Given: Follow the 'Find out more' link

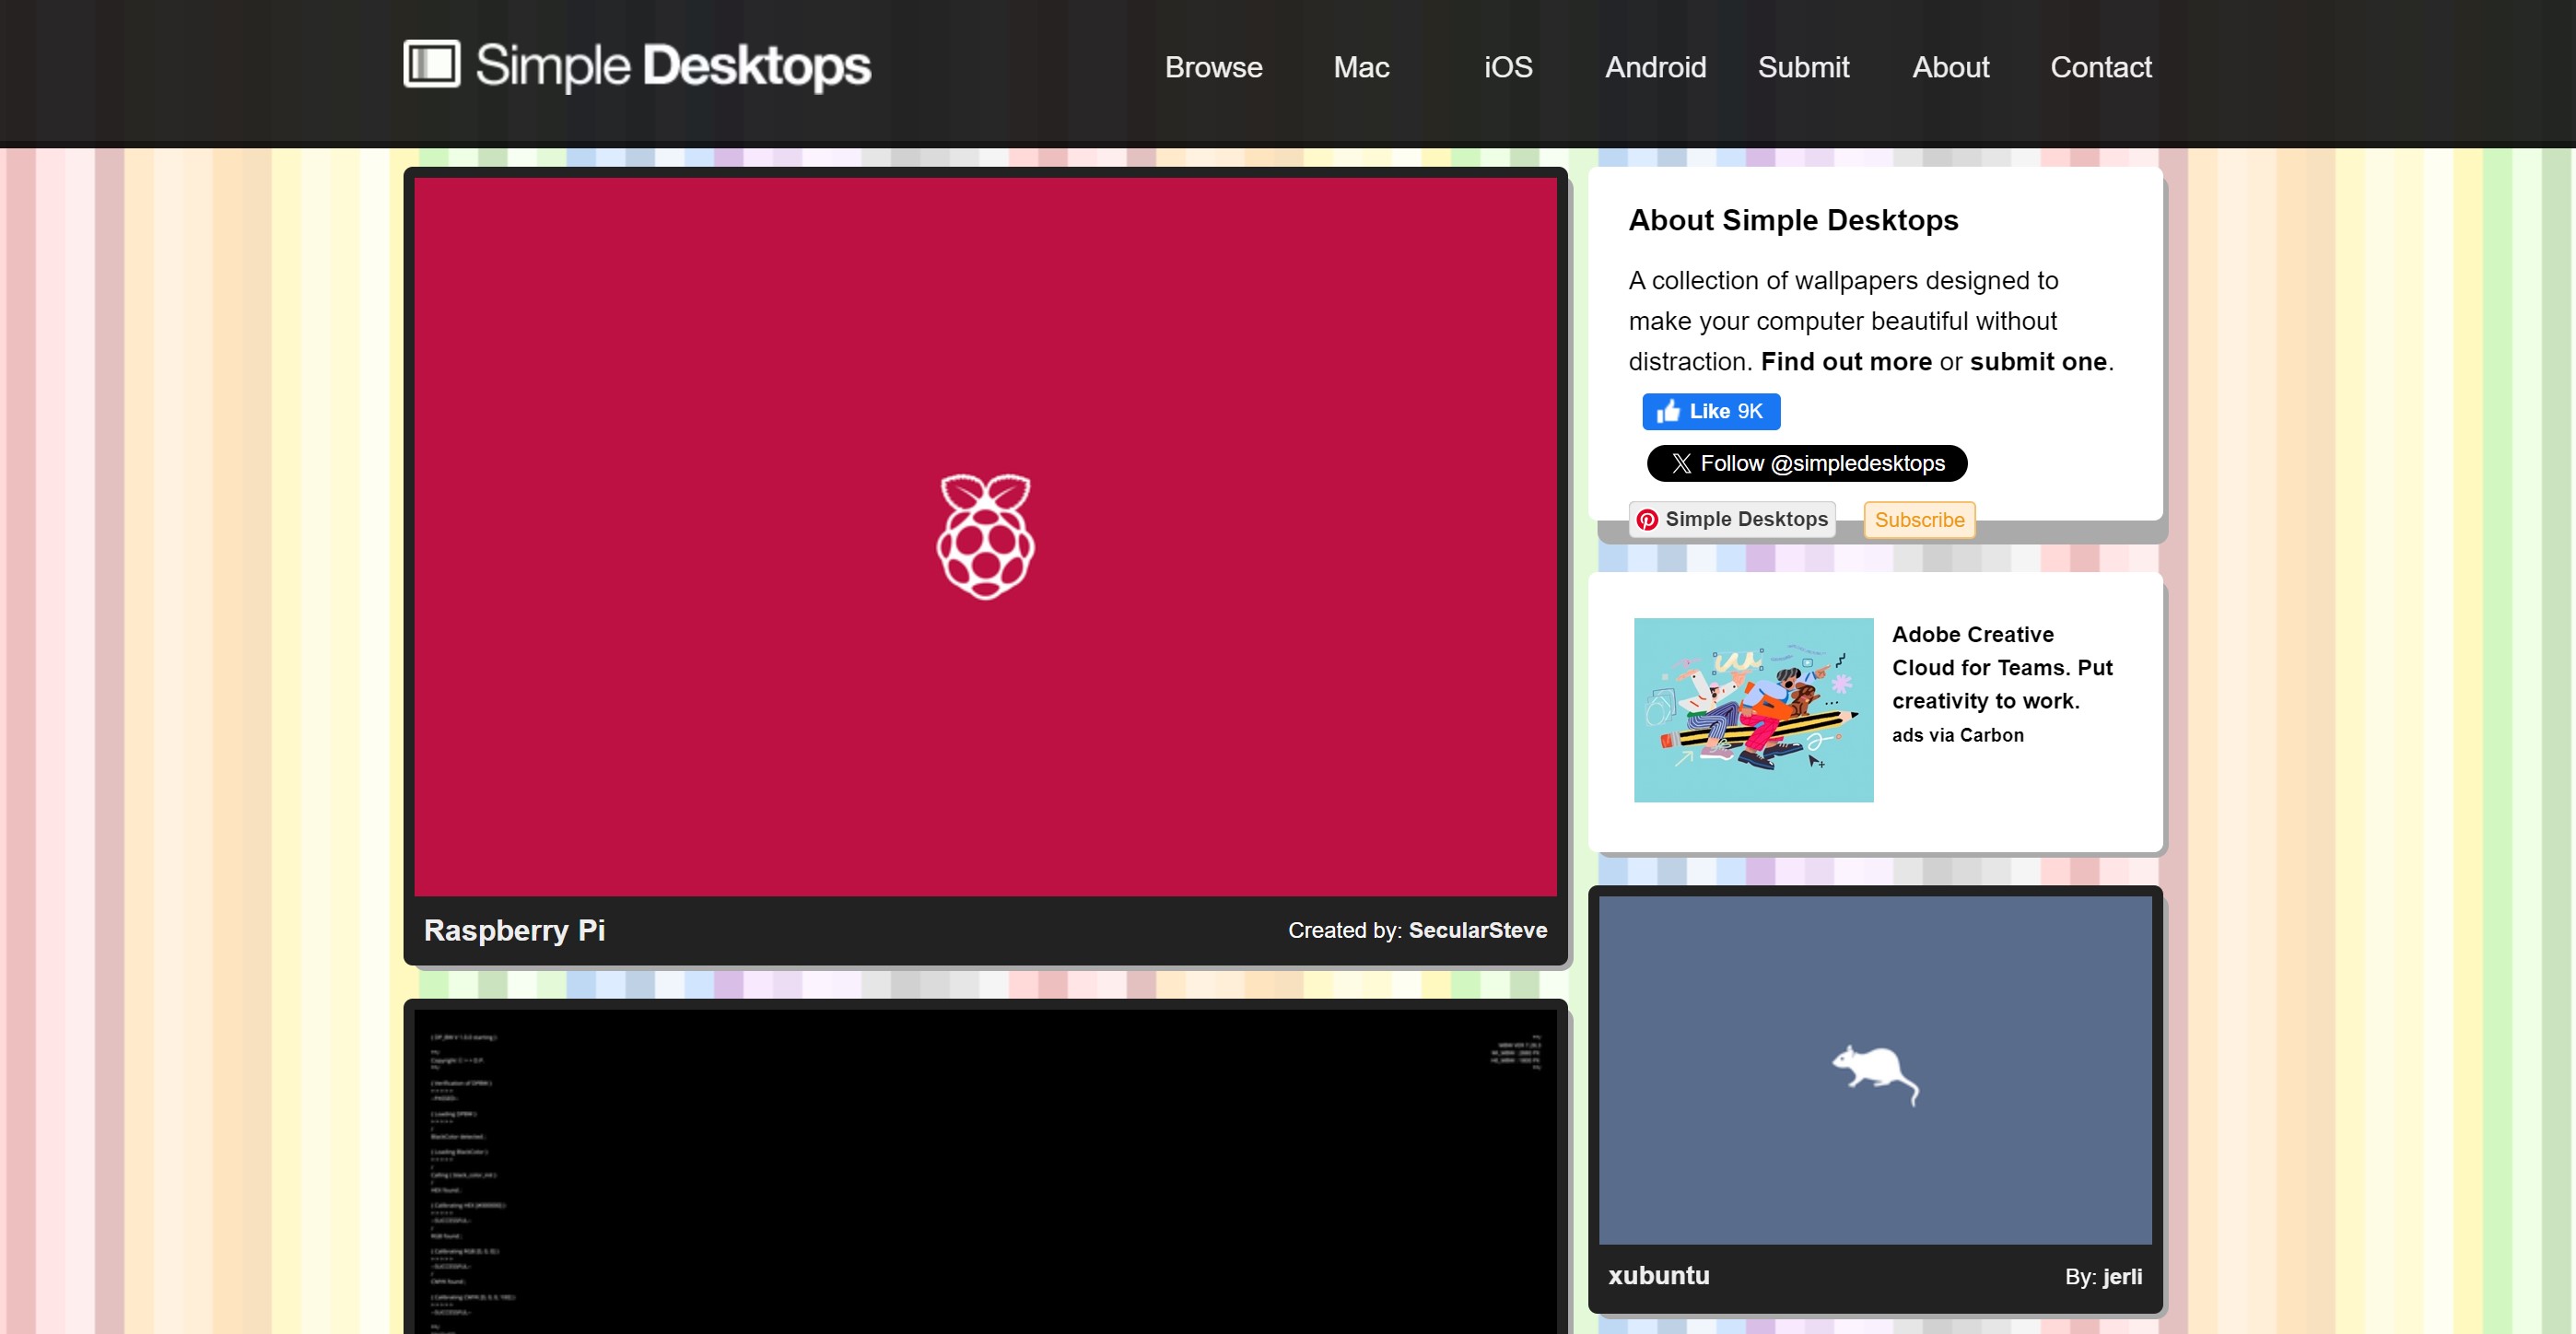Looking at the screenshot, I should click(x=1845, y=362).
